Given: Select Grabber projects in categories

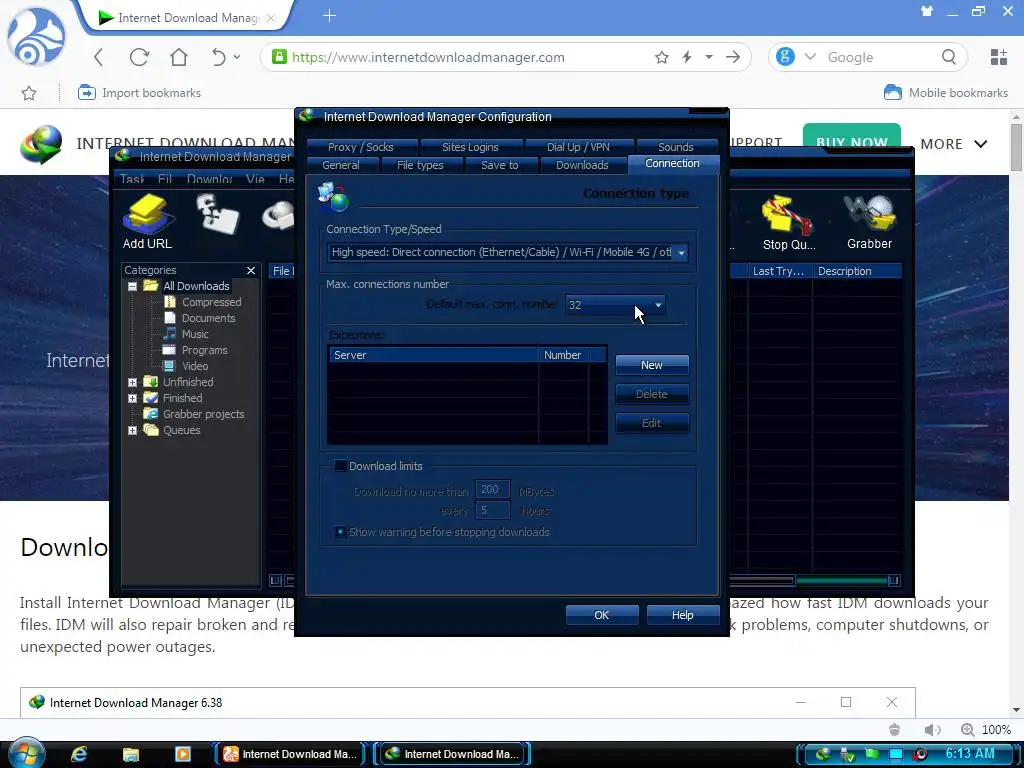Looking at the screenshot, I should [203, 414].
